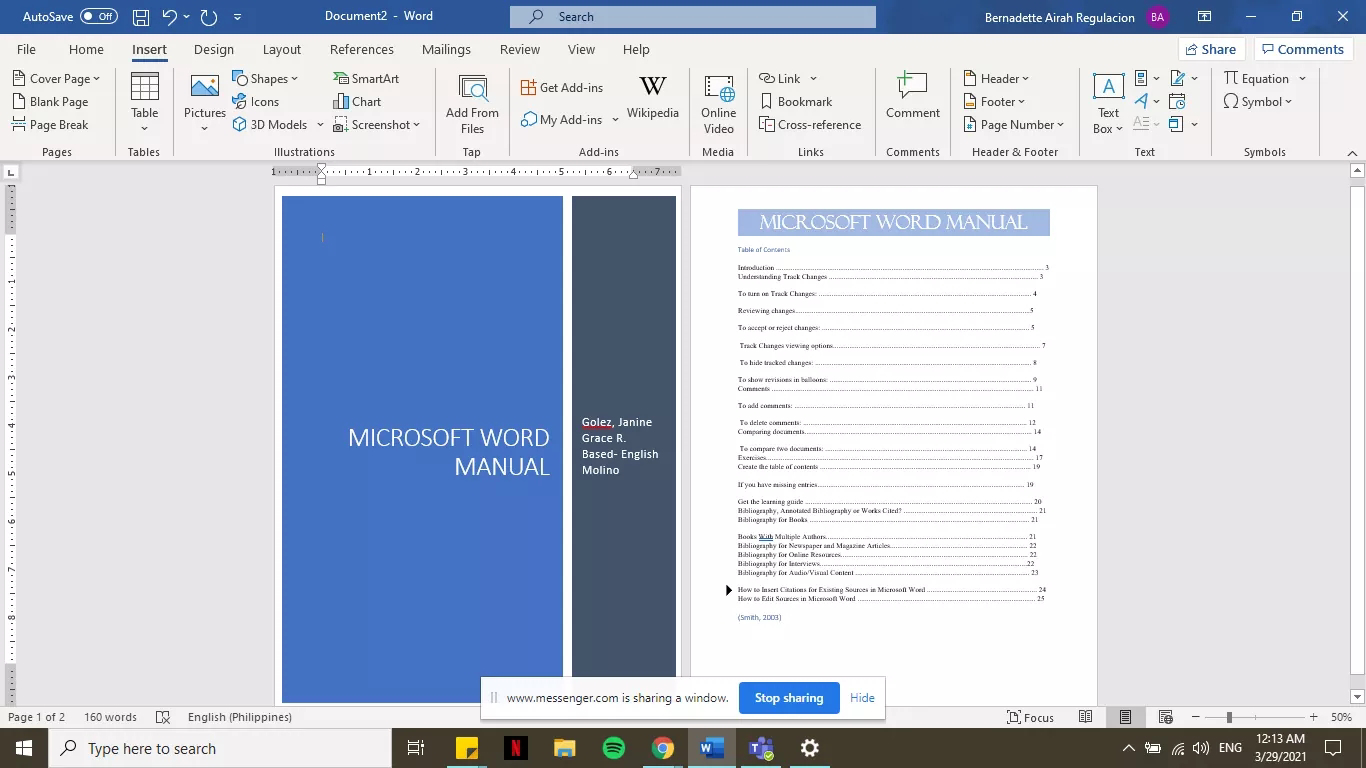
Task: Open the Text Box dropdown
Action: coord(1108,102)
